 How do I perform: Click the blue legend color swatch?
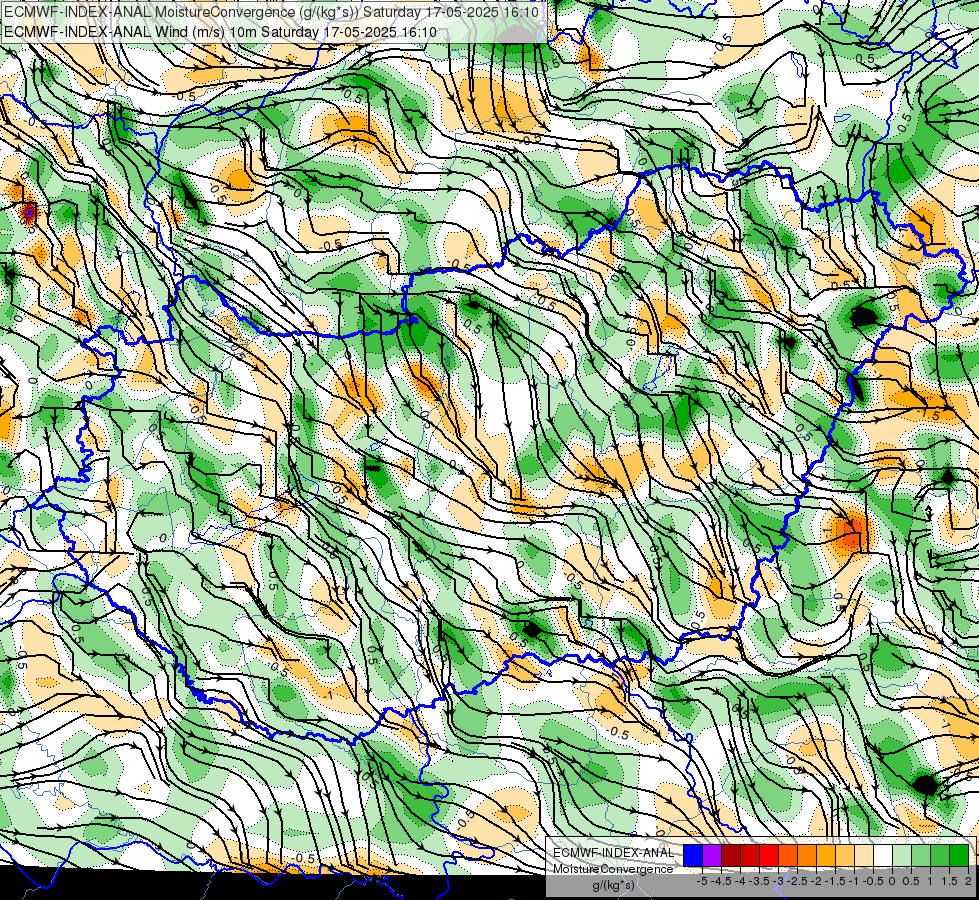693,856
